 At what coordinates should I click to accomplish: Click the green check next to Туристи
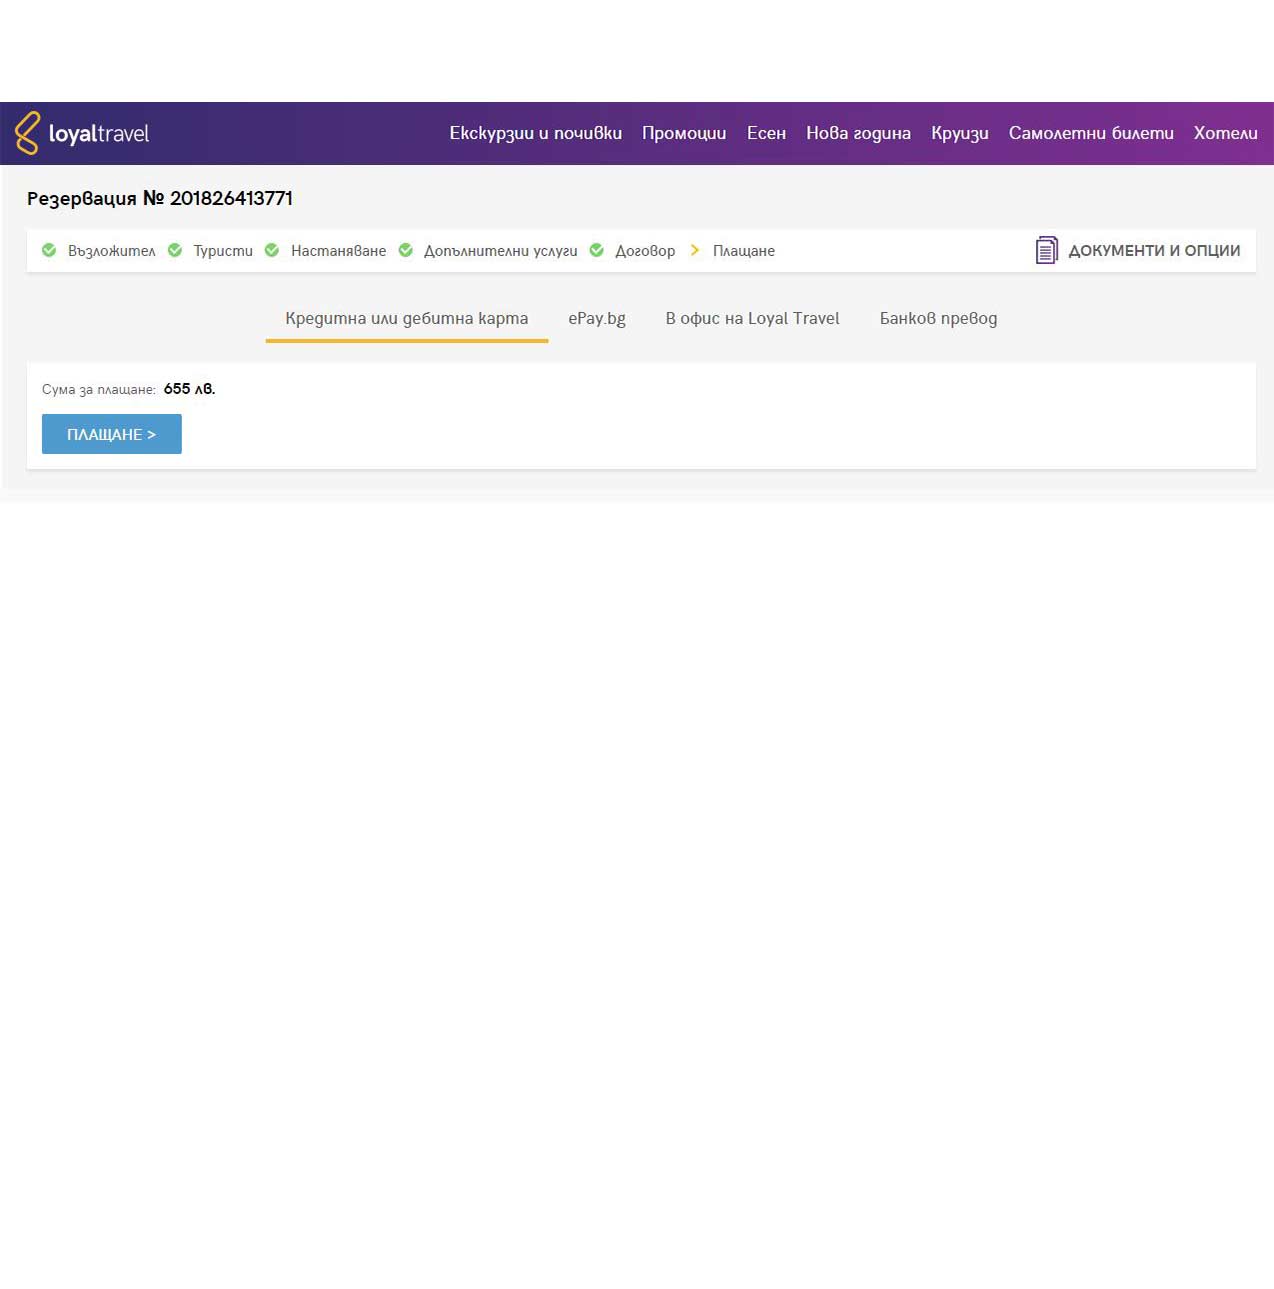(175, 250)
